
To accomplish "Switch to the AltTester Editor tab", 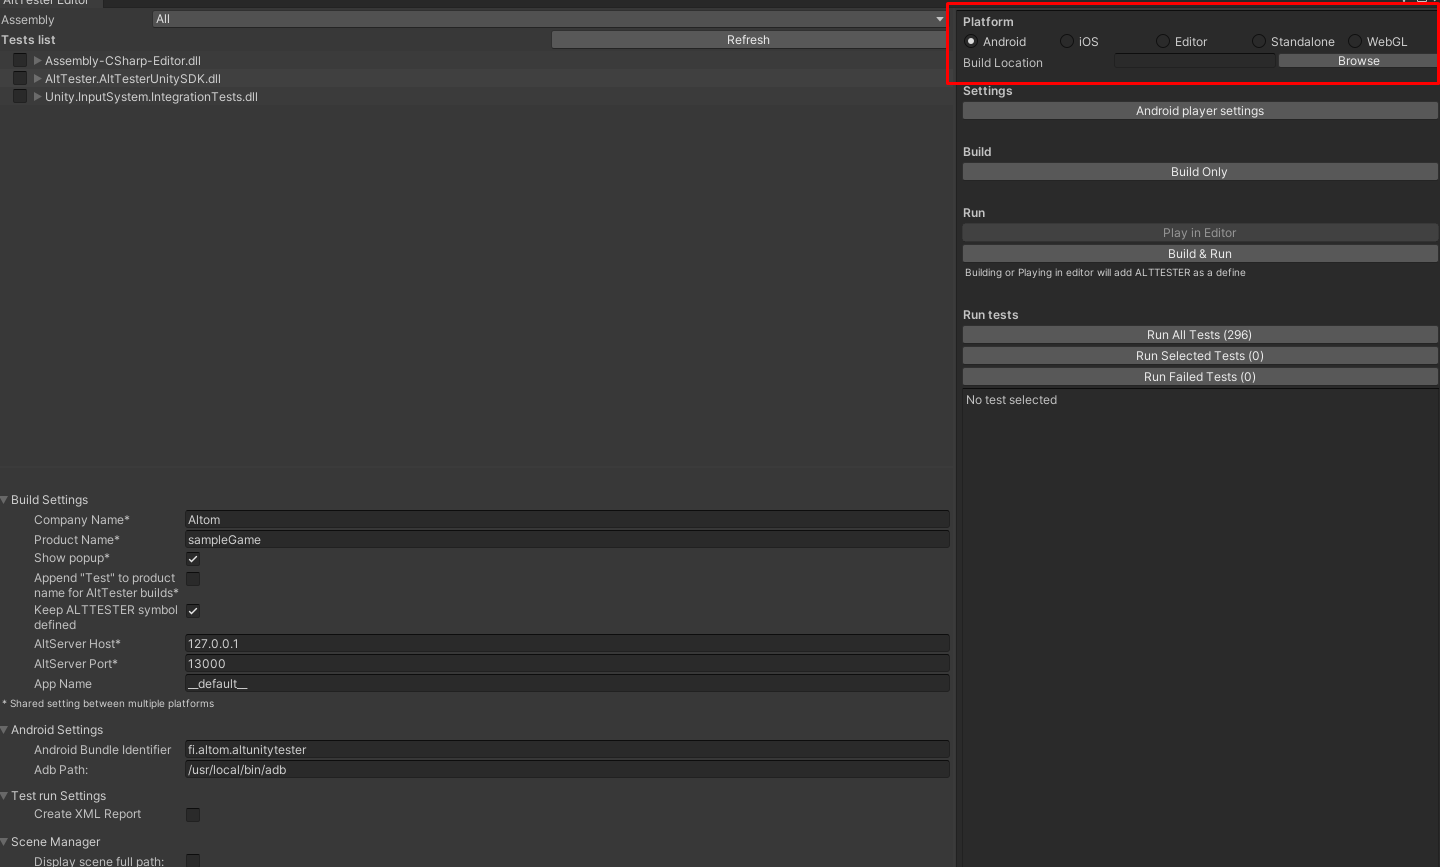I will 48,3.
